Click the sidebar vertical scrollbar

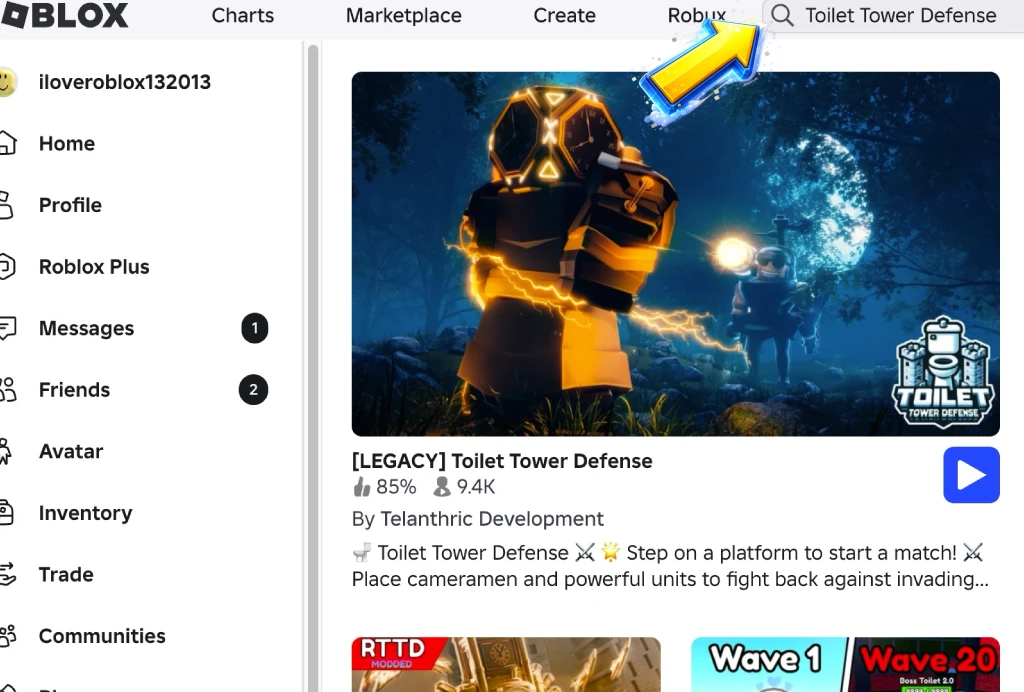click(x=313, y=368)
